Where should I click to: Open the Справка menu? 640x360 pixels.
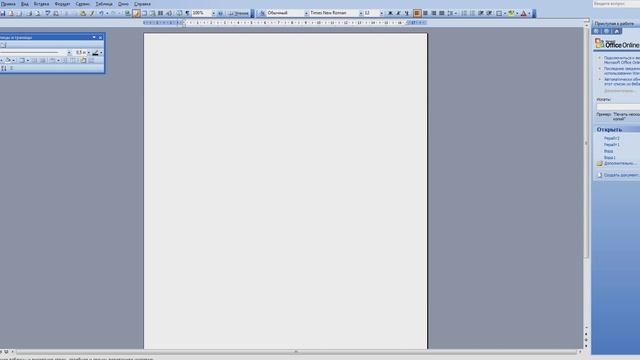(x=142, y=4)
